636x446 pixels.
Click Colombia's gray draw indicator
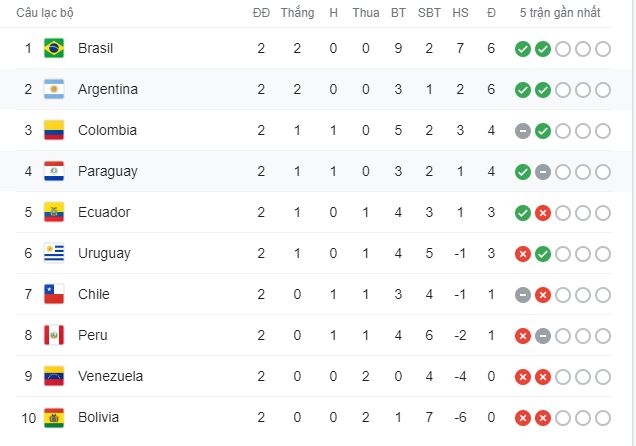[523, 131]
